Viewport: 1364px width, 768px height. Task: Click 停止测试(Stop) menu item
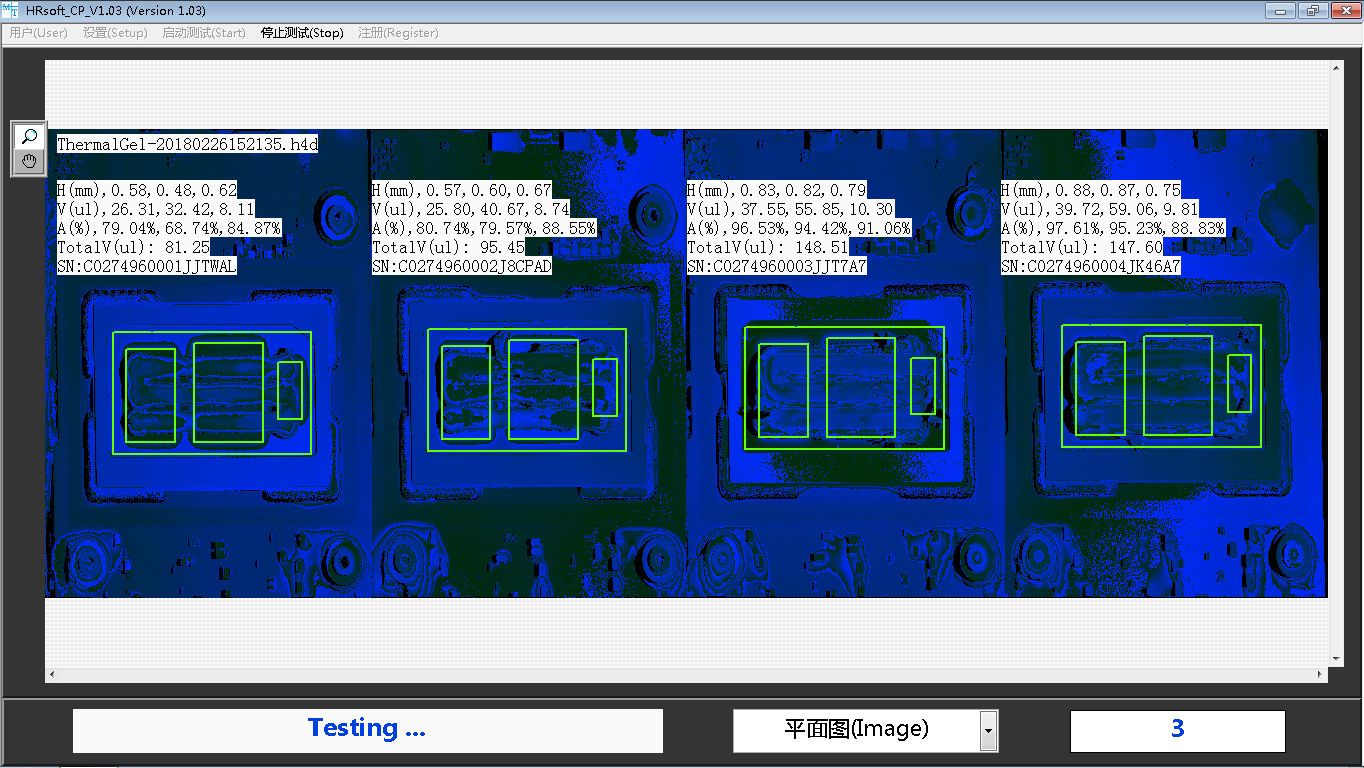point(302,33)
